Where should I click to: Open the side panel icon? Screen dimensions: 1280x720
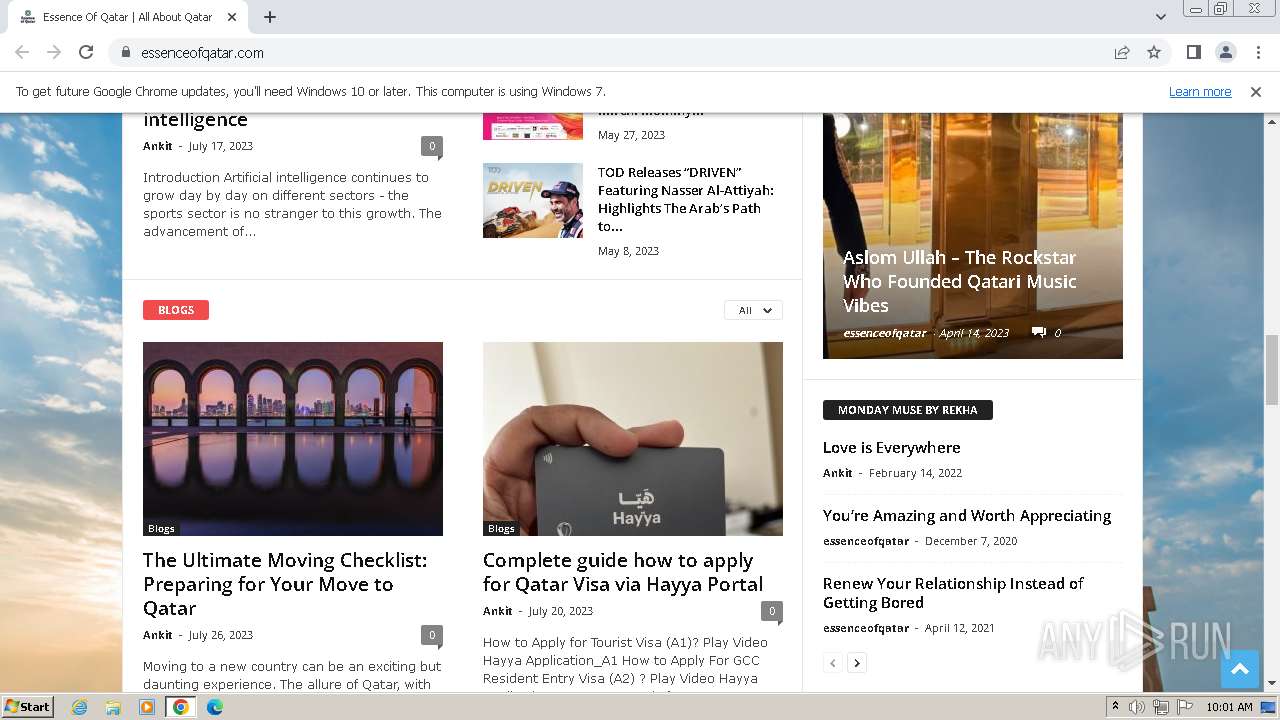[x=1193, y=52]
